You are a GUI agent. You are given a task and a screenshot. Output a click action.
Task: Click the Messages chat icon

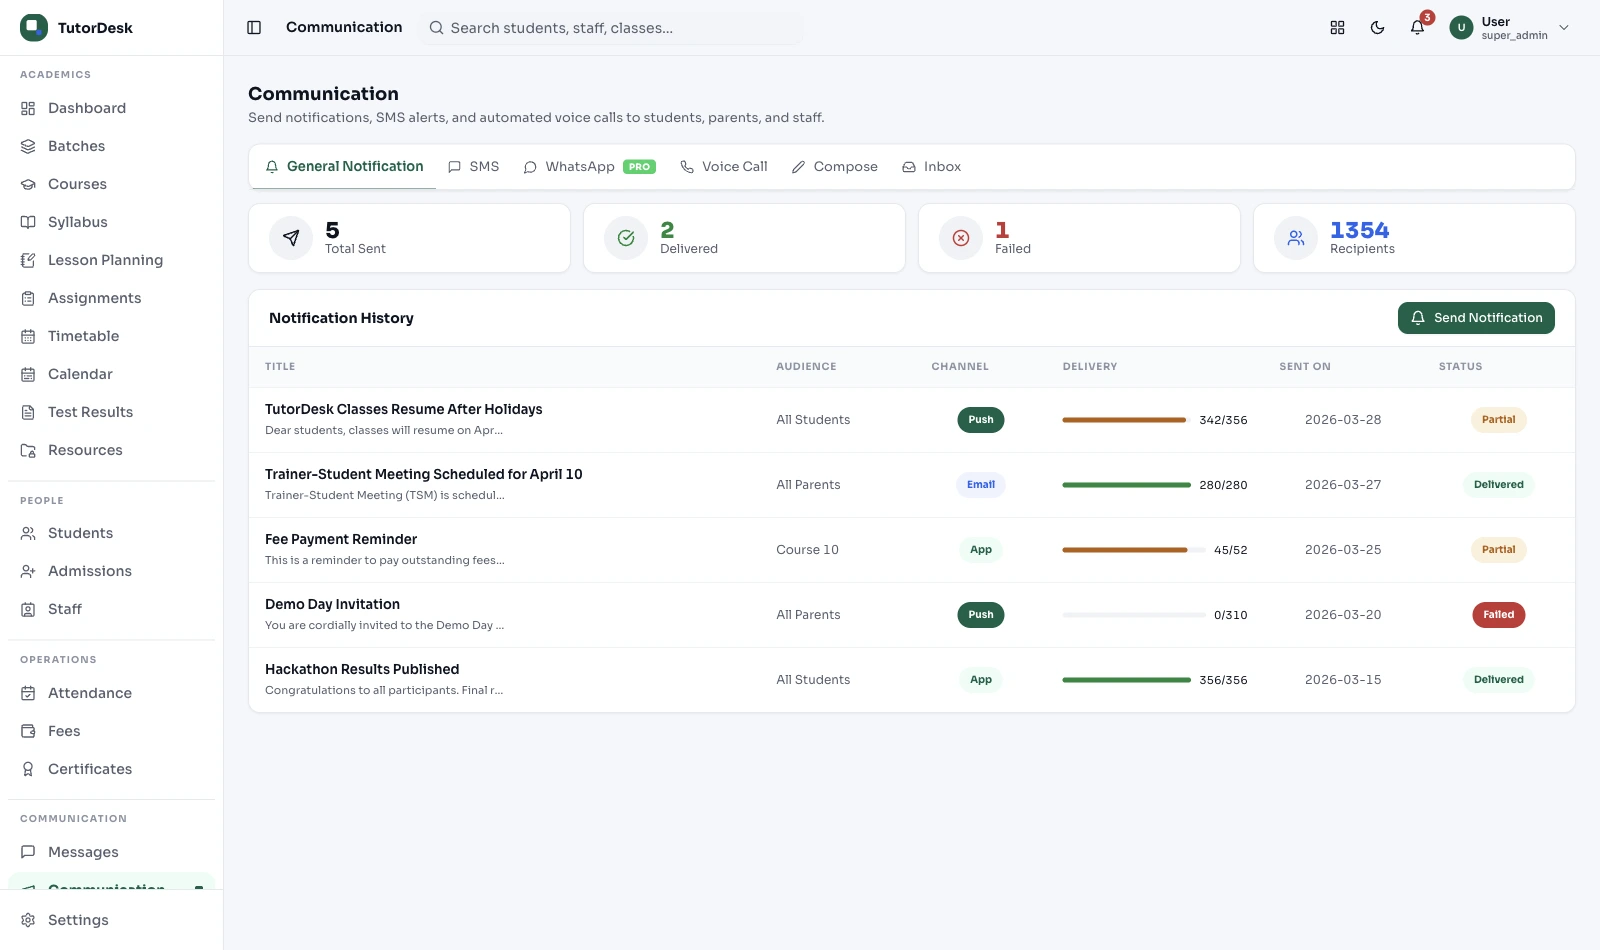click(x=28, y=852)
